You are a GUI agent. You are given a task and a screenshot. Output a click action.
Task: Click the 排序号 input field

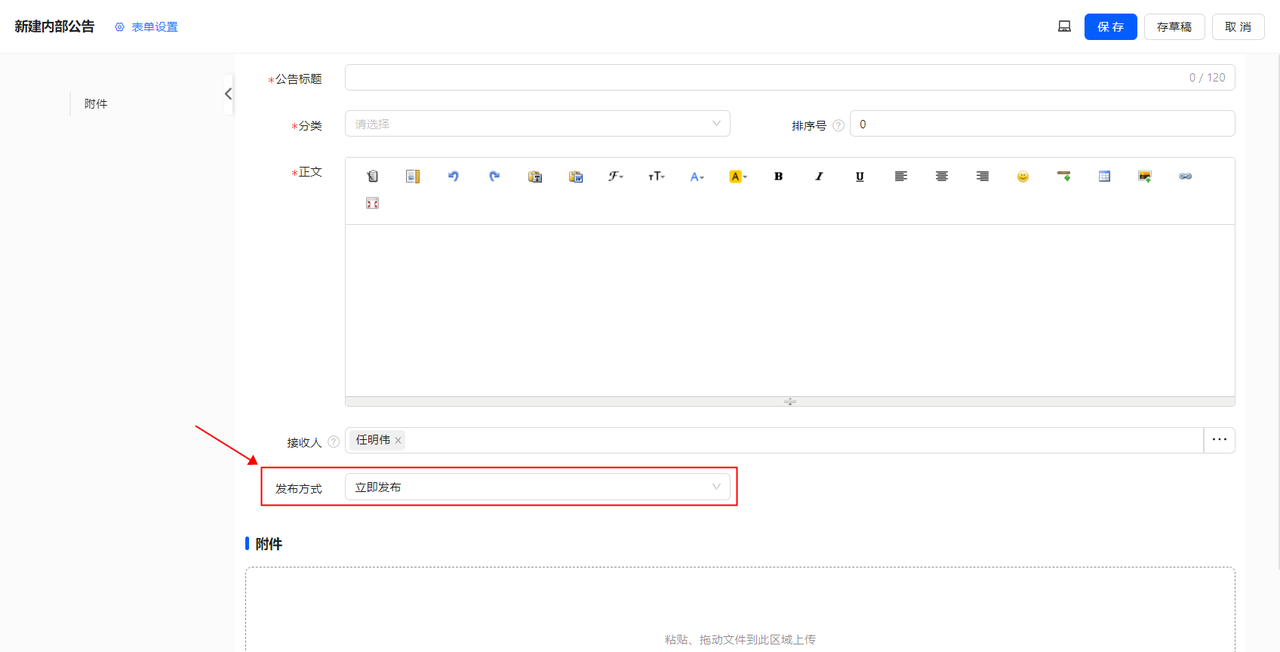(x=1042, y=124)
